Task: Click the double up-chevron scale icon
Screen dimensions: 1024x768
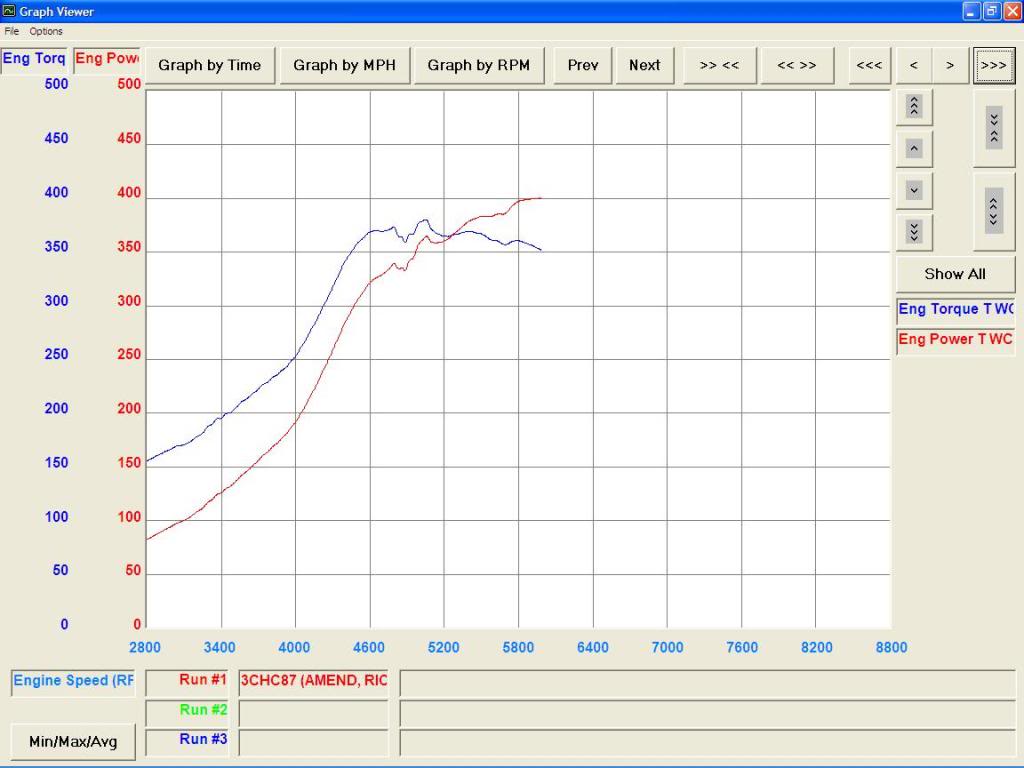Action: point(913,105)
